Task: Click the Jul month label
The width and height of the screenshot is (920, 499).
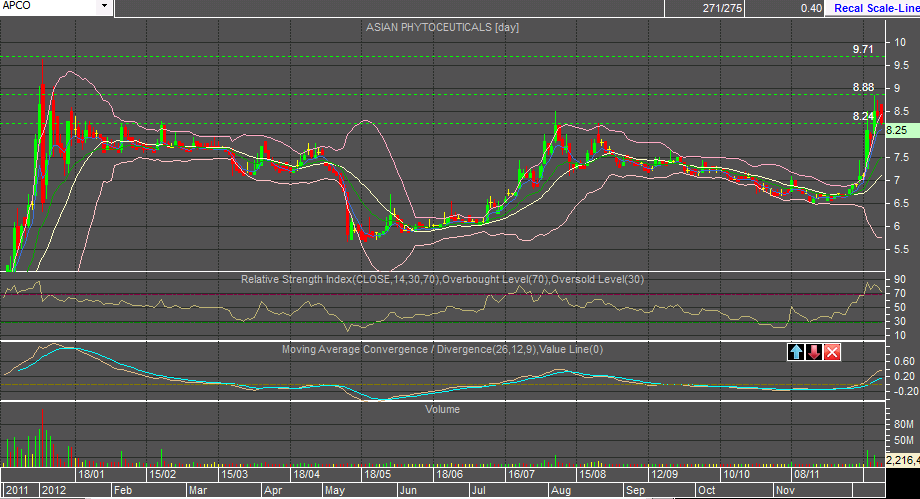Action: coord(479,490)
